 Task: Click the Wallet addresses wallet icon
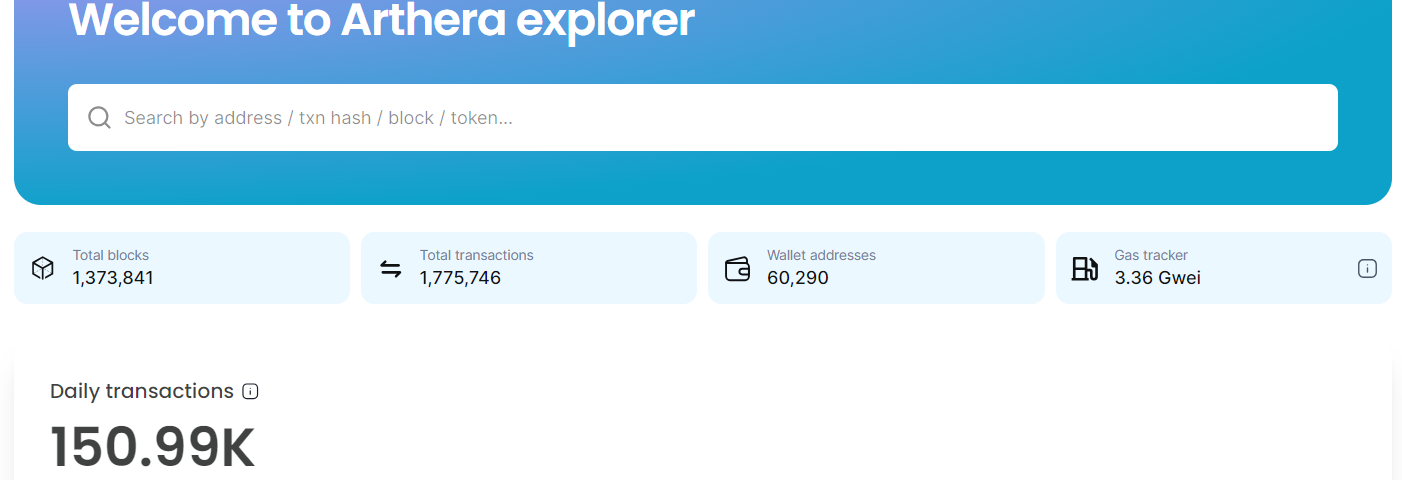(x=737, y=268)
